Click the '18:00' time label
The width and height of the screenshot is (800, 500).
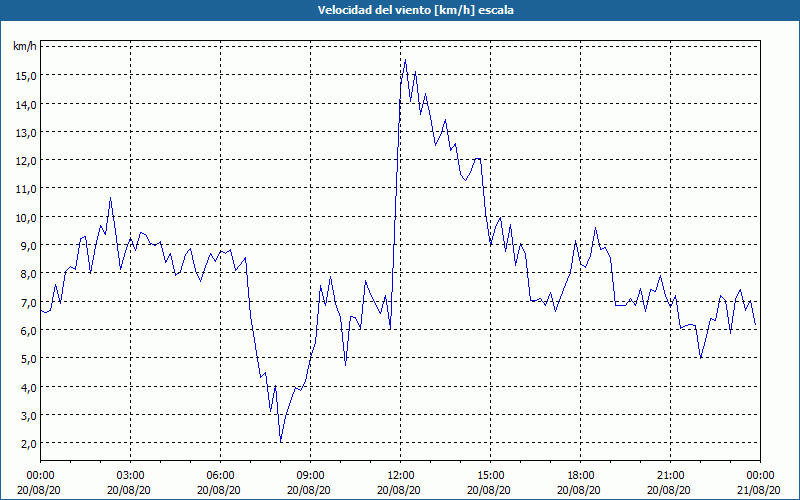(x=580, y=476)
